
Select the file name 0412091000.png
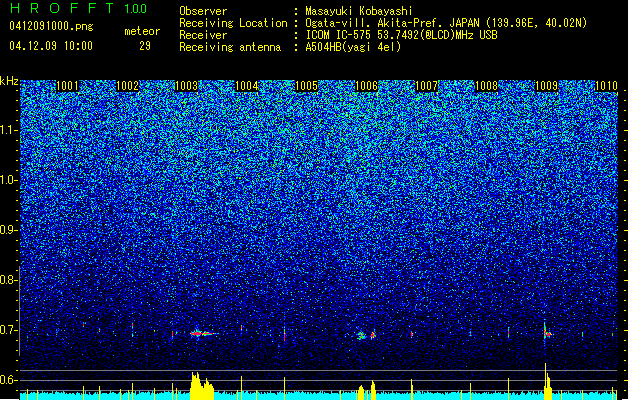[x=51, y=26]
